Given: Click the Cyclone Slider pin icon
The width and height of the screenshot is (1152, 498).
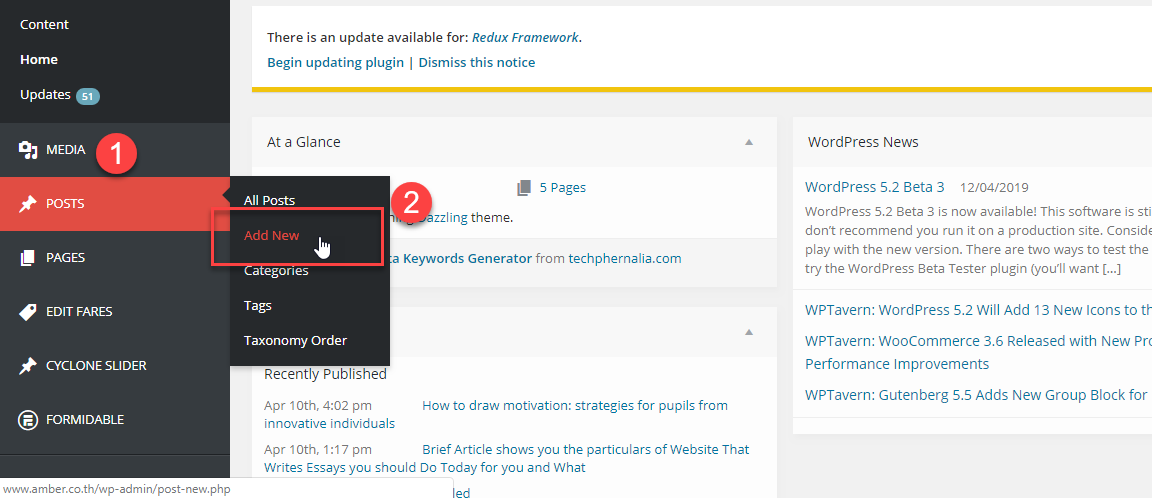Looking at the screenshot, I should pyautogui.click(x=28, y=366).
